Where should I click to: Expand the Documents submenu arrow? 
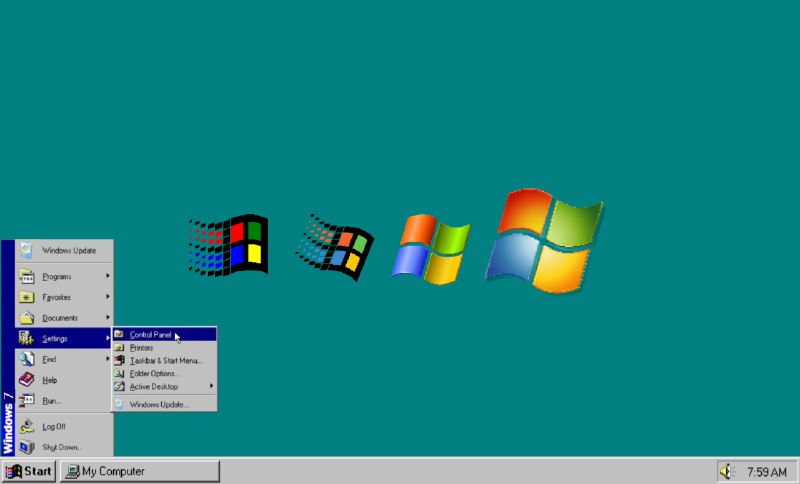[x=108, y=317]
